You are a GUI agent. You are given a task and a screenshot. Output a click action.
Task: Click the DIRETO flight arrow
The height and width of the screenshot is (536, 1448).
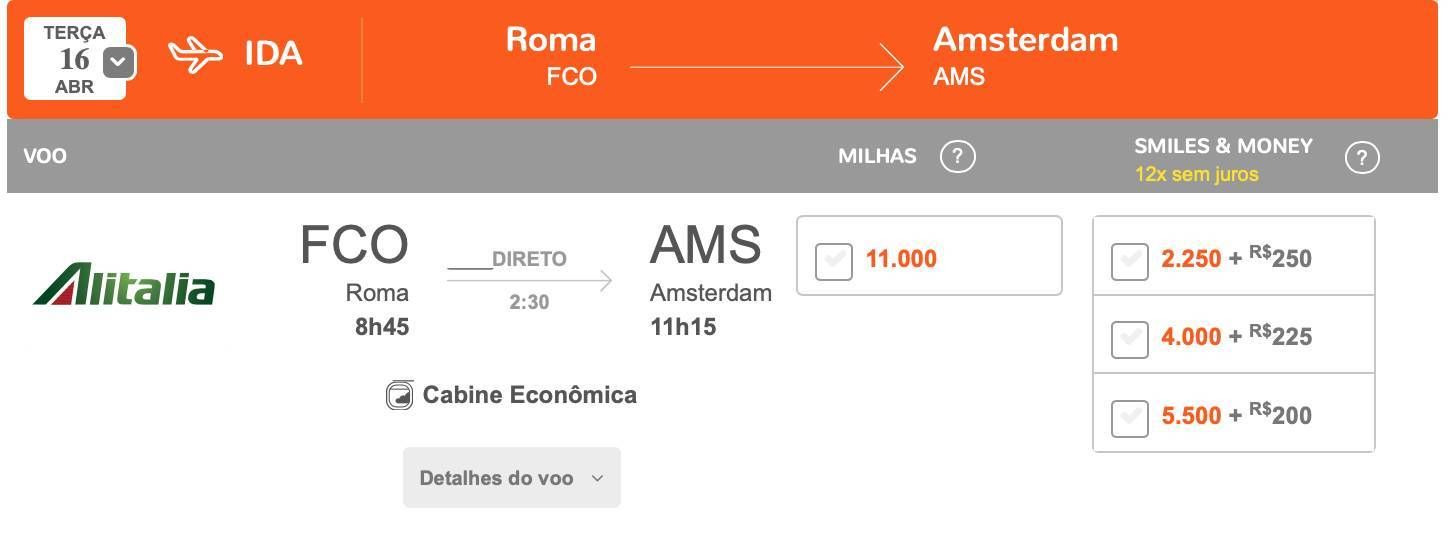tap(529, 281)
